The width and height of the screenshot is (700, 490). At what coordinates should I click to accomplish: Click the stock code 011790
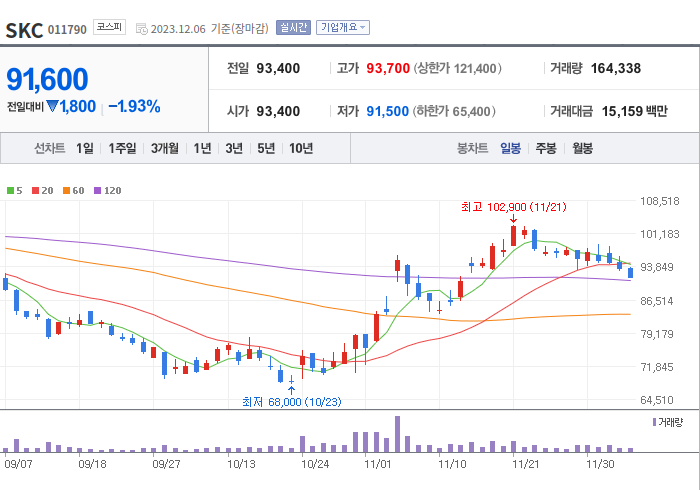67,30
